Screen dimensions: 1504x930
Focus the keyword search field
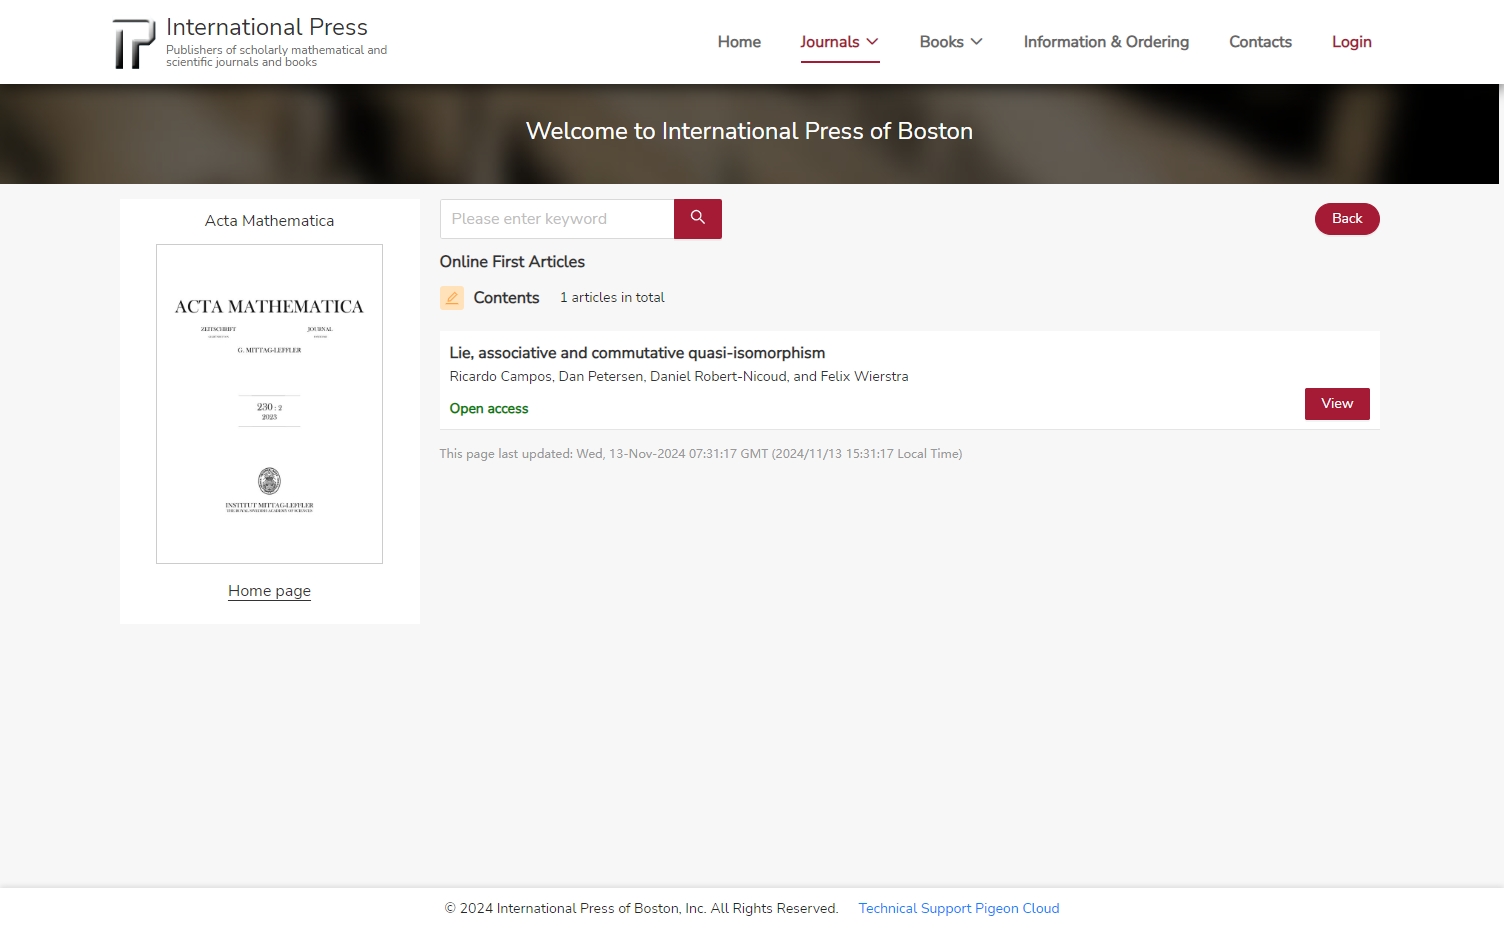click(557, 219)
